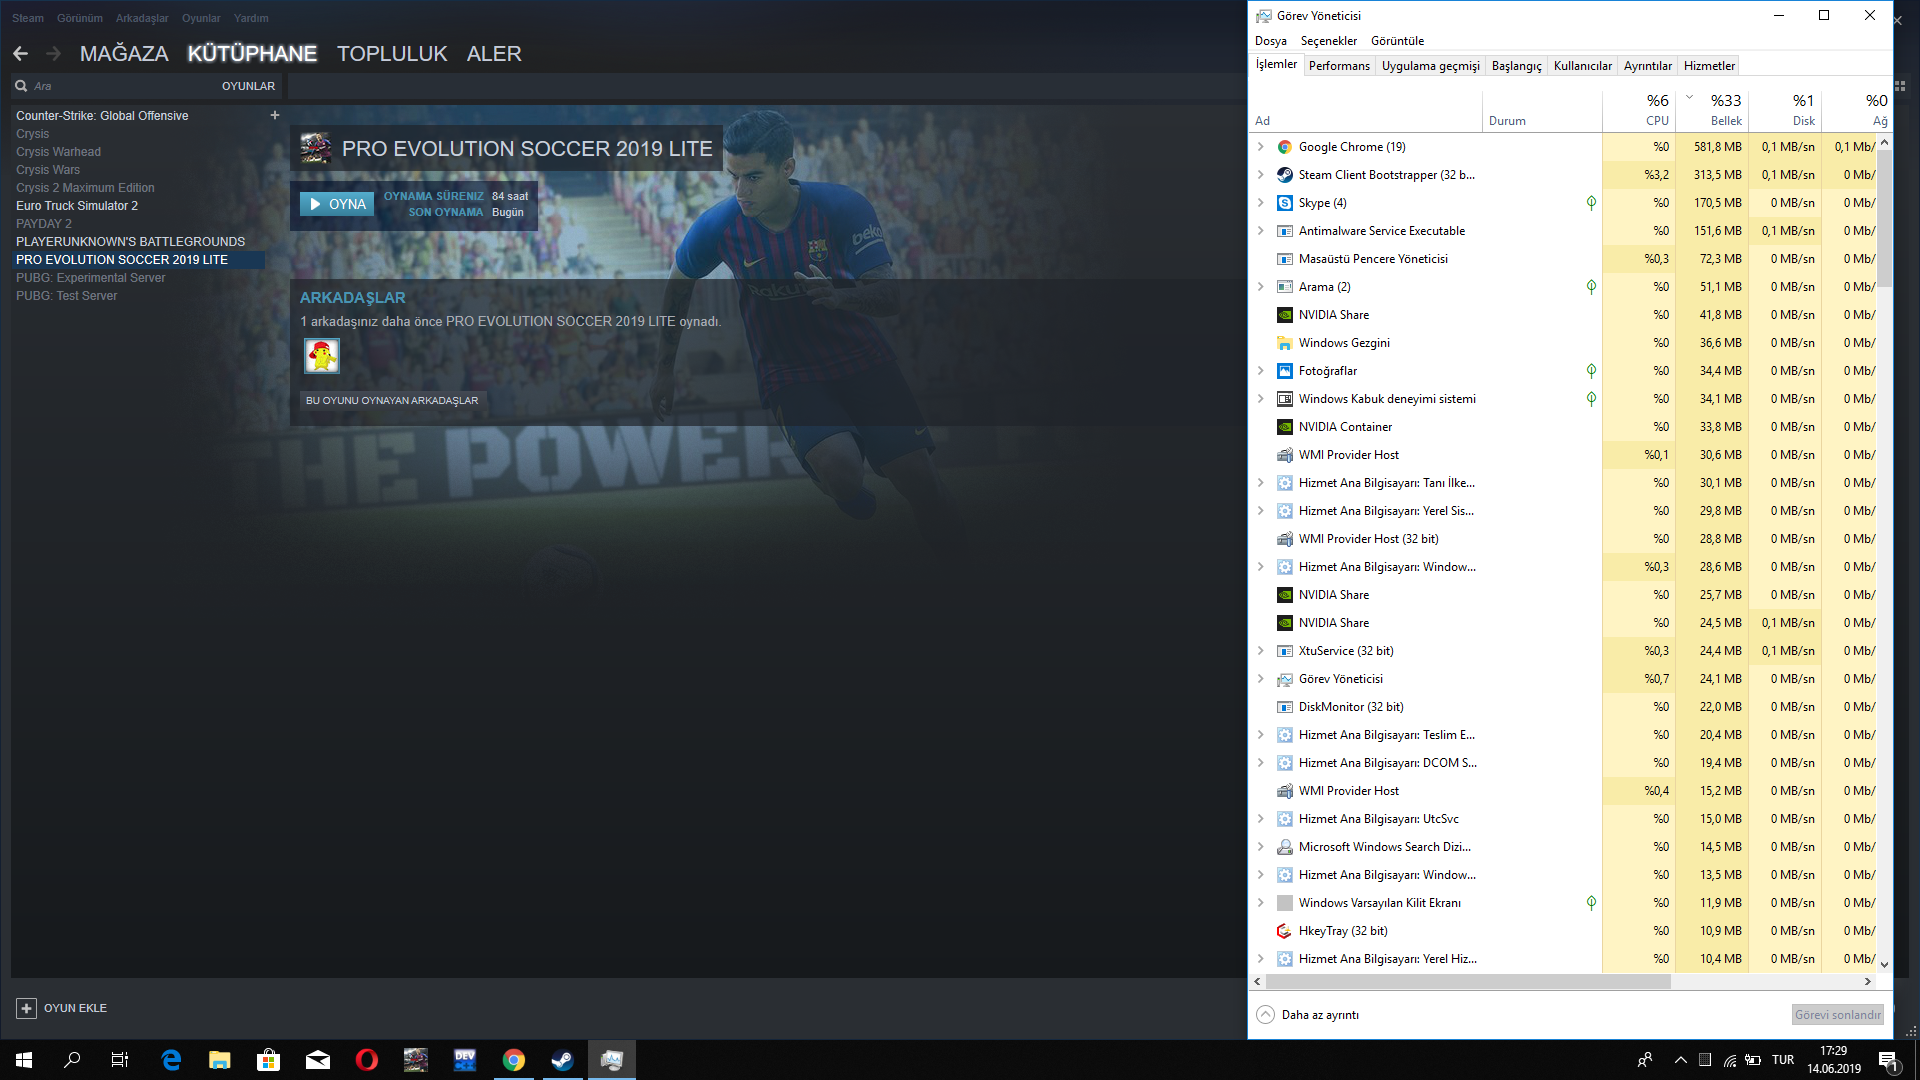Click BU OYUNU OYNAYAN ARKADAŞLAR button
This screenshot has width=1920, height=1080.
pyautogui.click(x=392, y=400)
